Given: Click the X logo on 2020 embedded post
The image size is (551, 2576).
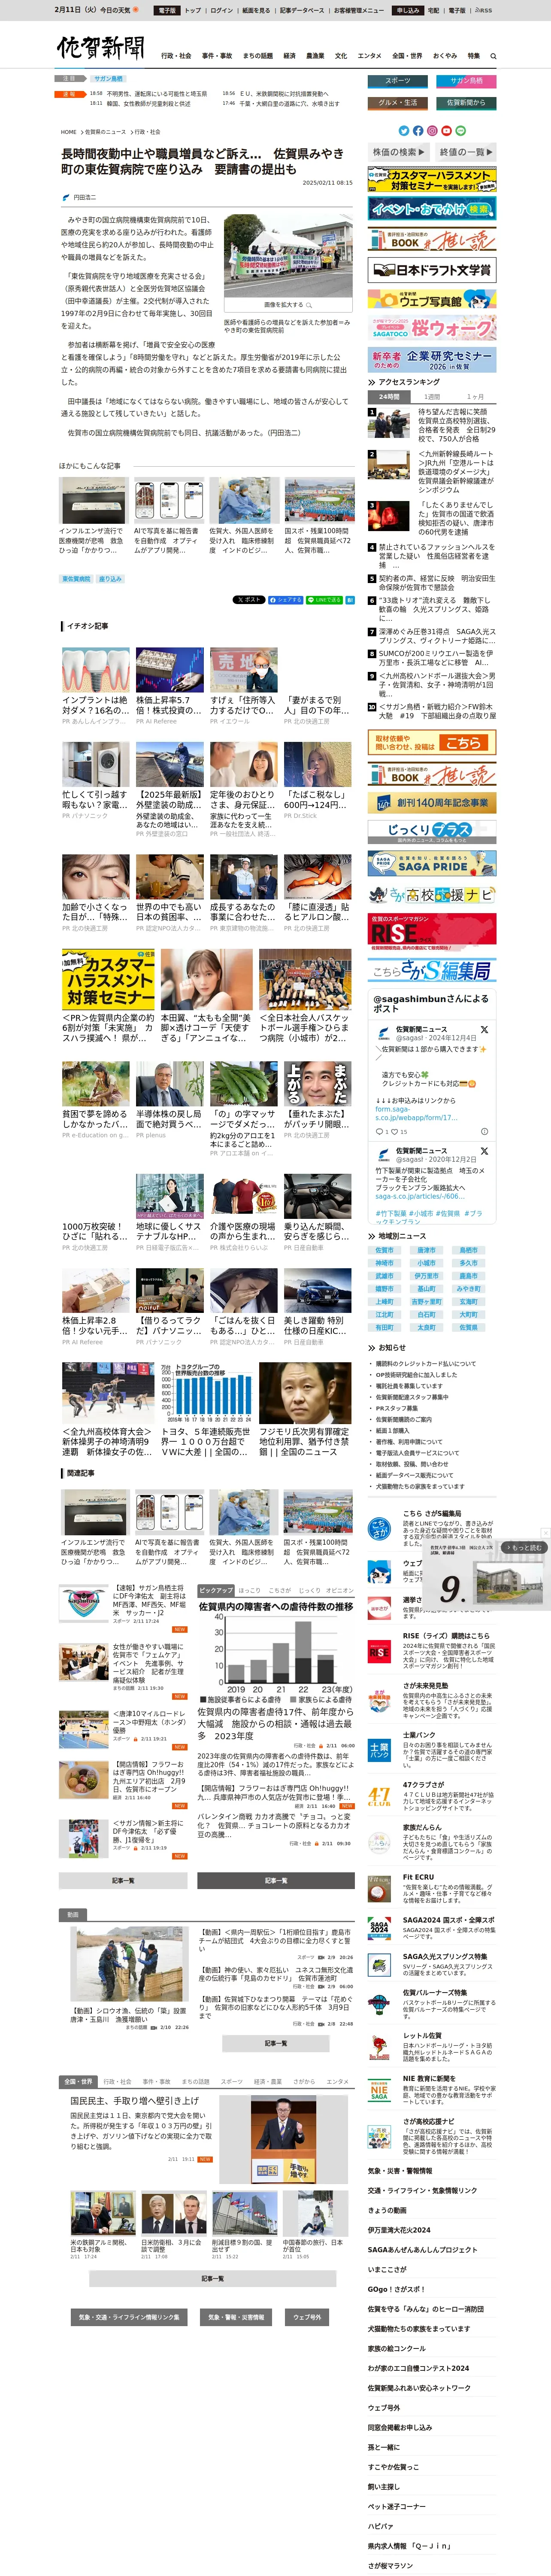Looking at the screenshot, I should [x=484, y=1151].
